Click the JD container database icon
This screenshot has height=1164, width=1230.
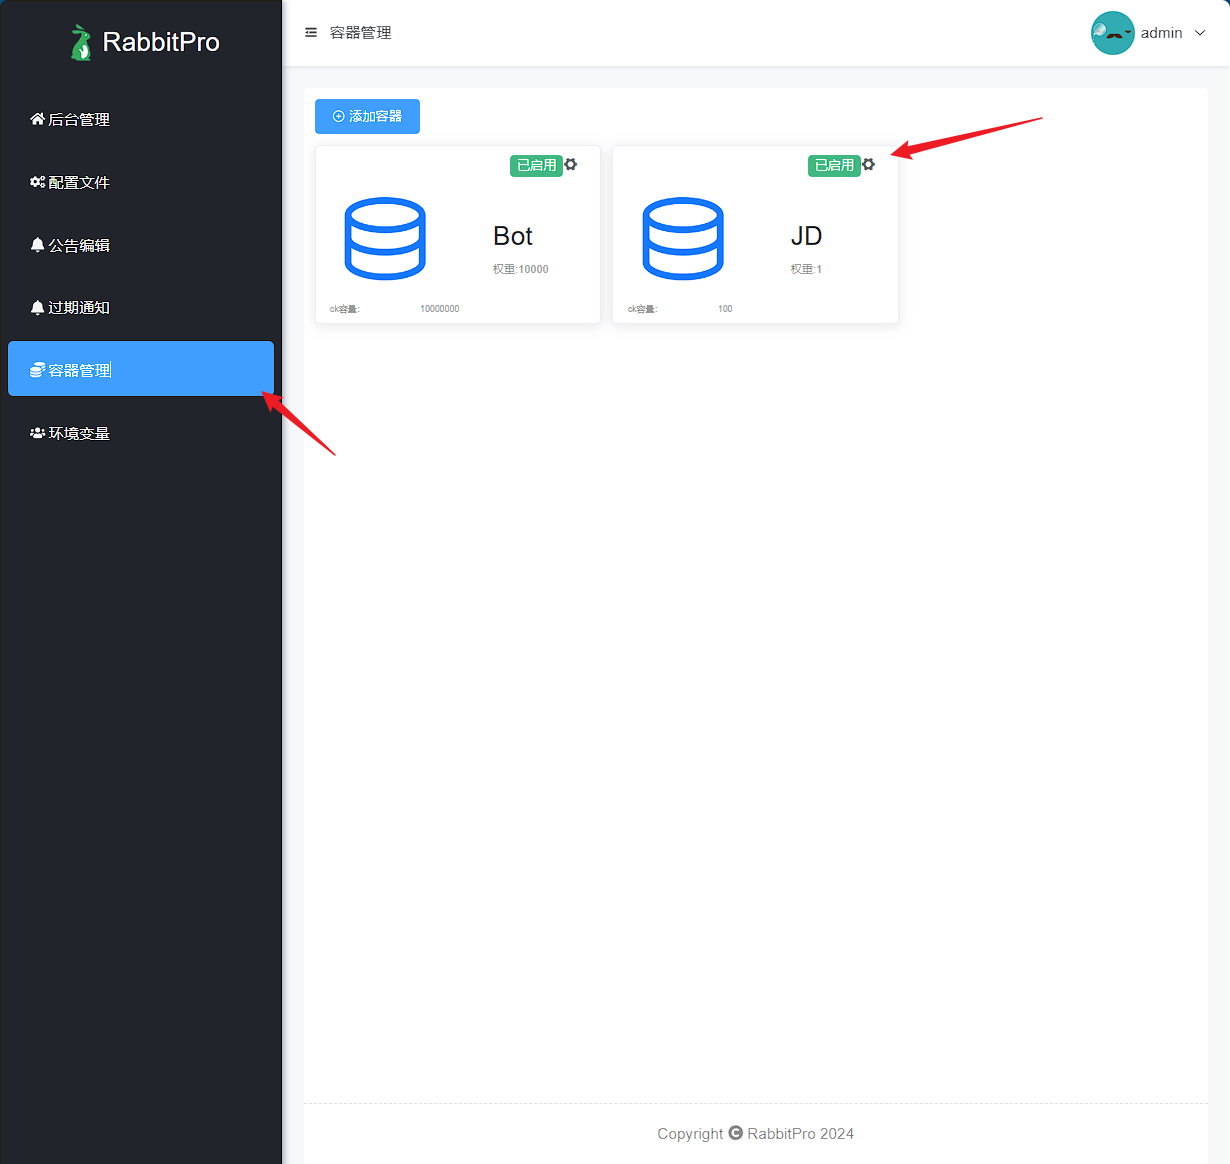coord(683,238)
